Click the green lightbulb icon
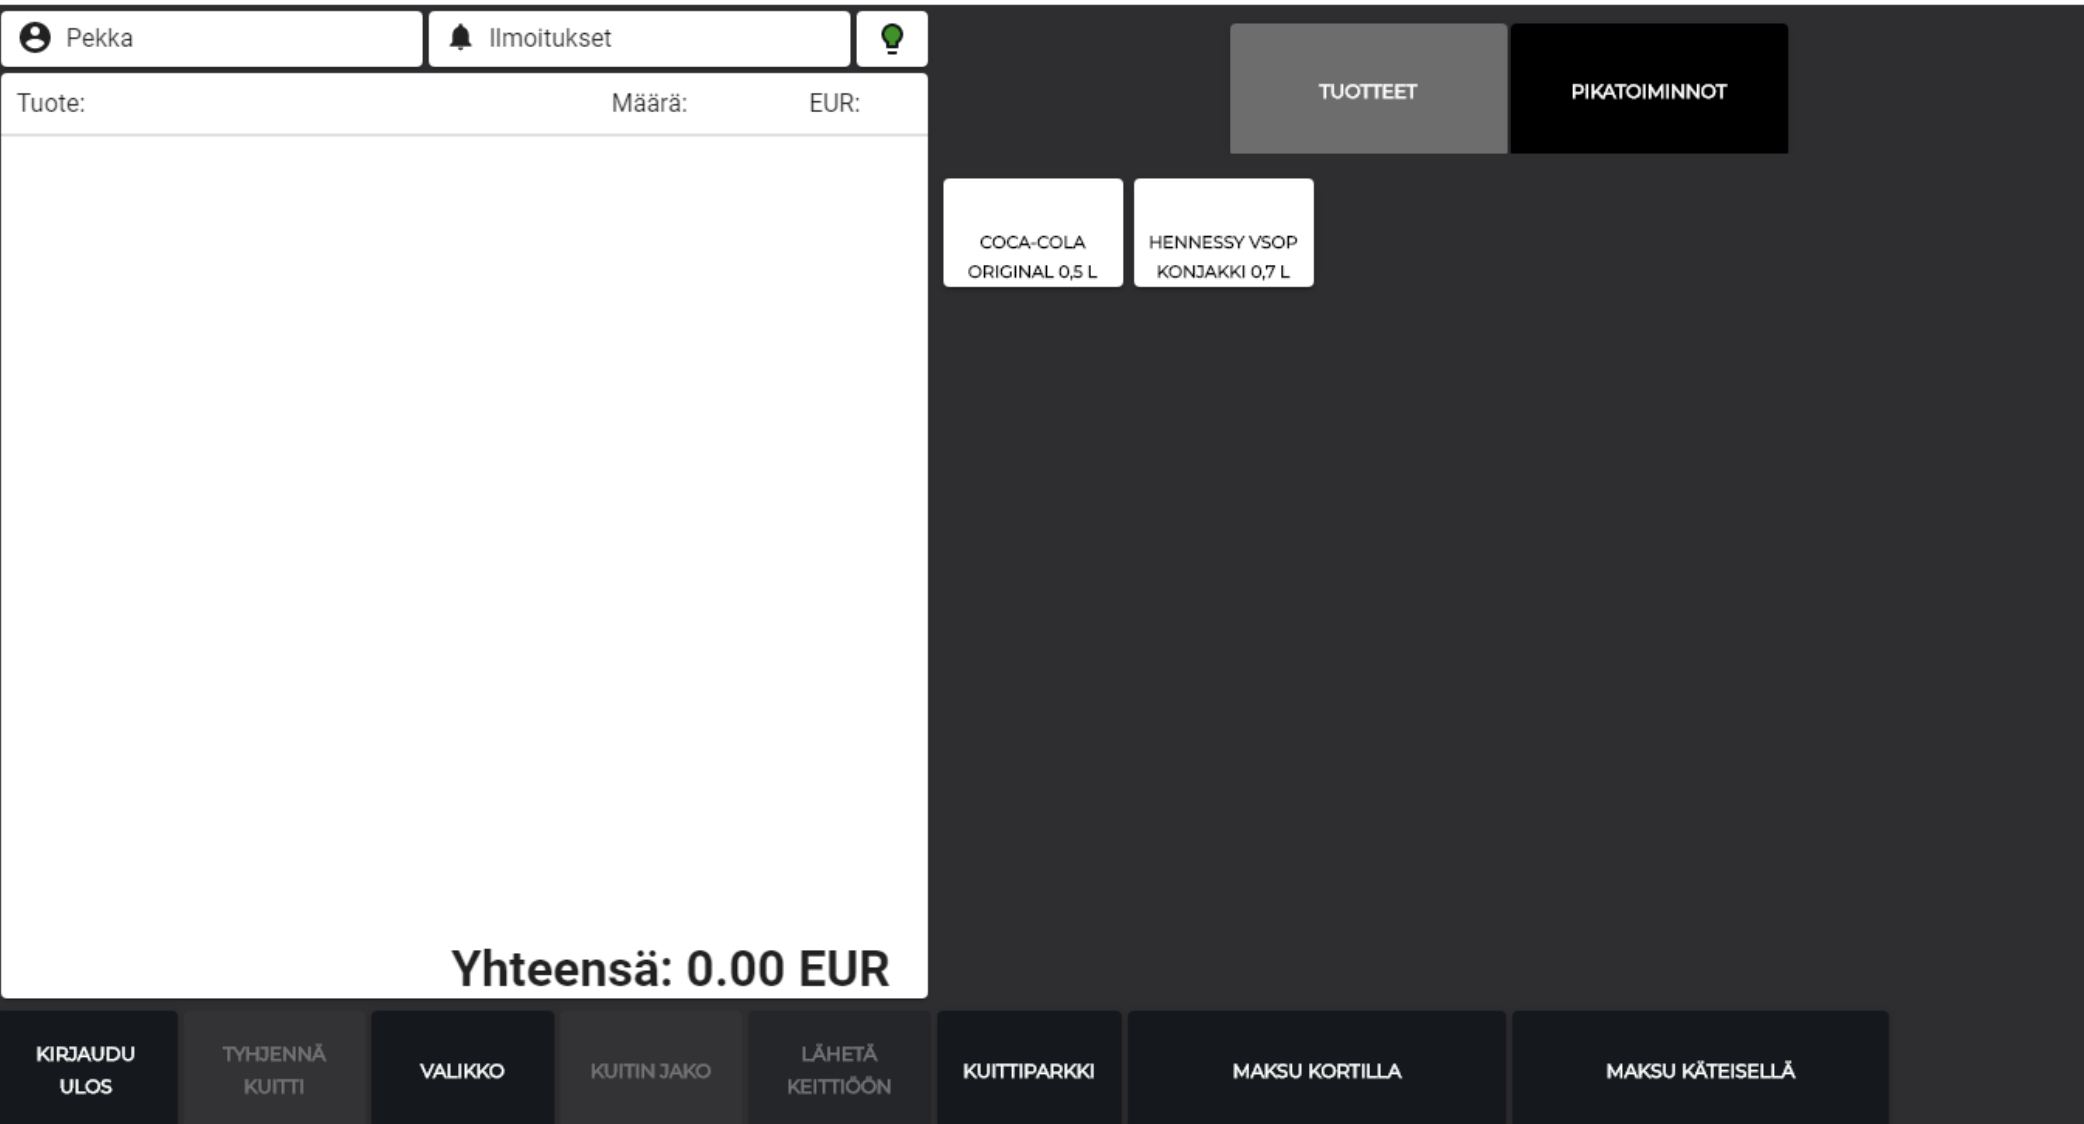 (x=891, y=39)
